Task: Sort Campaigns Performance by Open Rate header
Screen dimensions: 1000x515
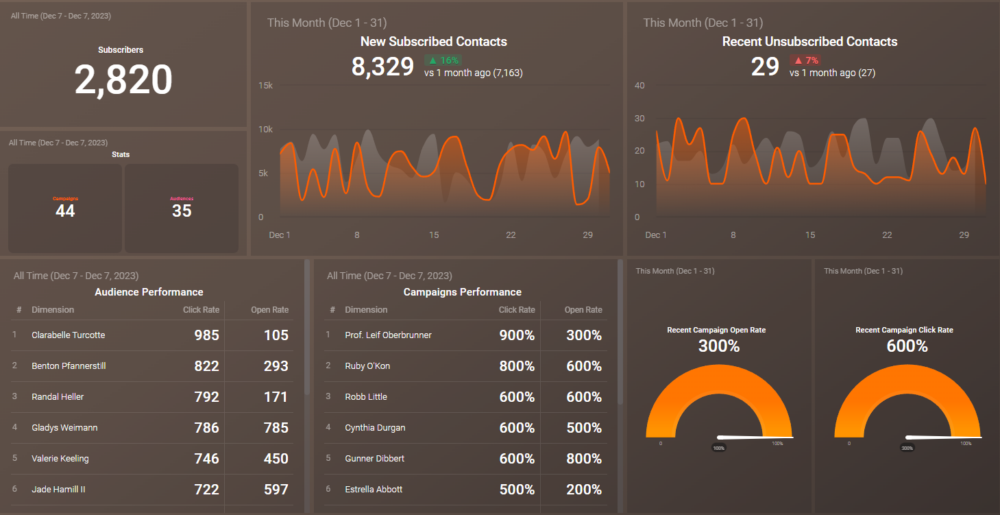Action: coord(583,310)
